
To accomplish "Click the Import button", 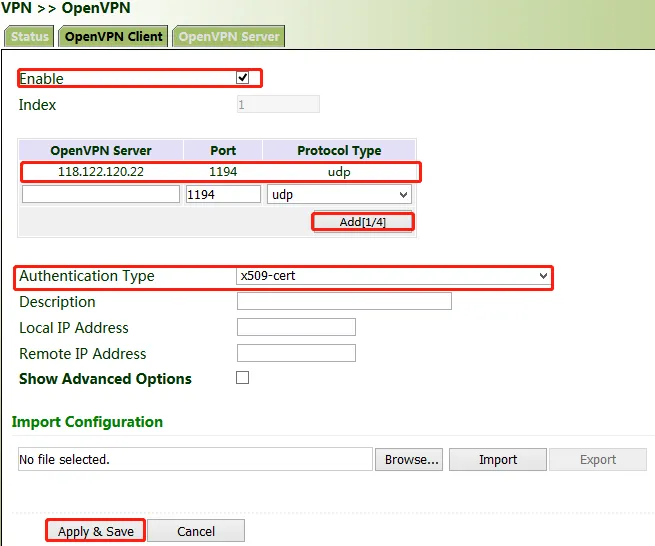I will pos(498,460).
